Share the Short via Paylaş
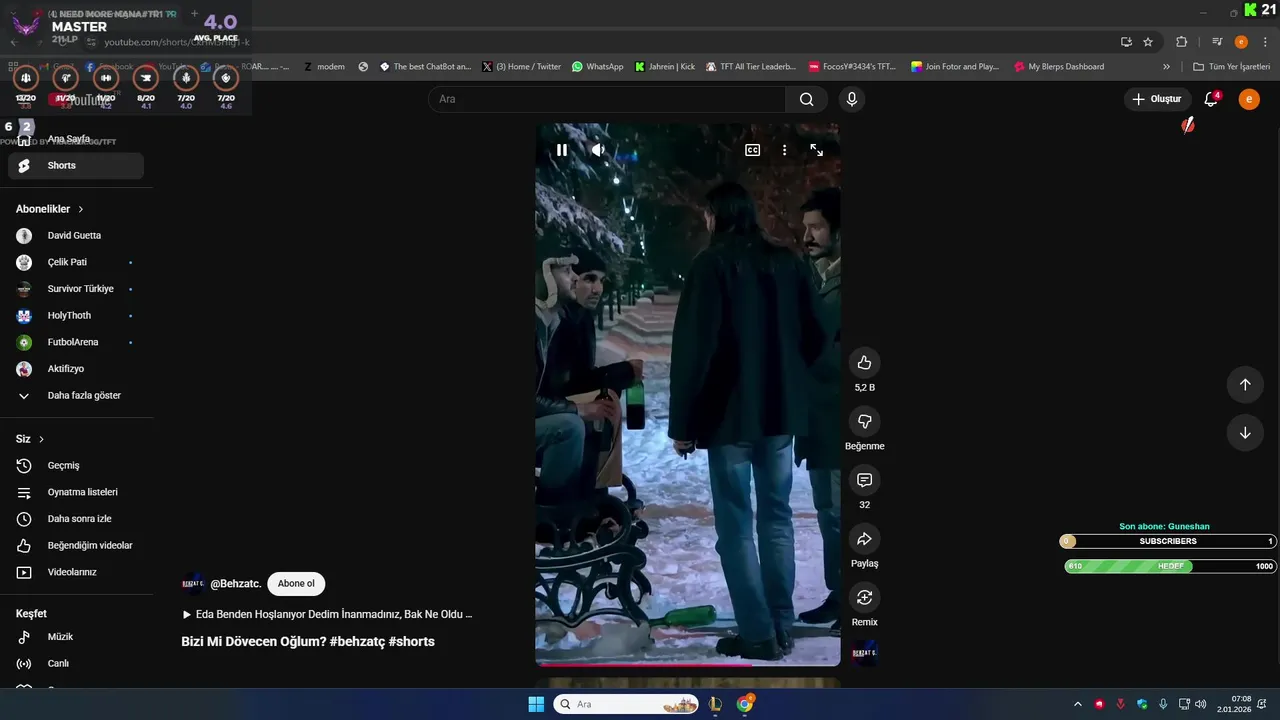Screen dimensions: 1280x720 864,539
